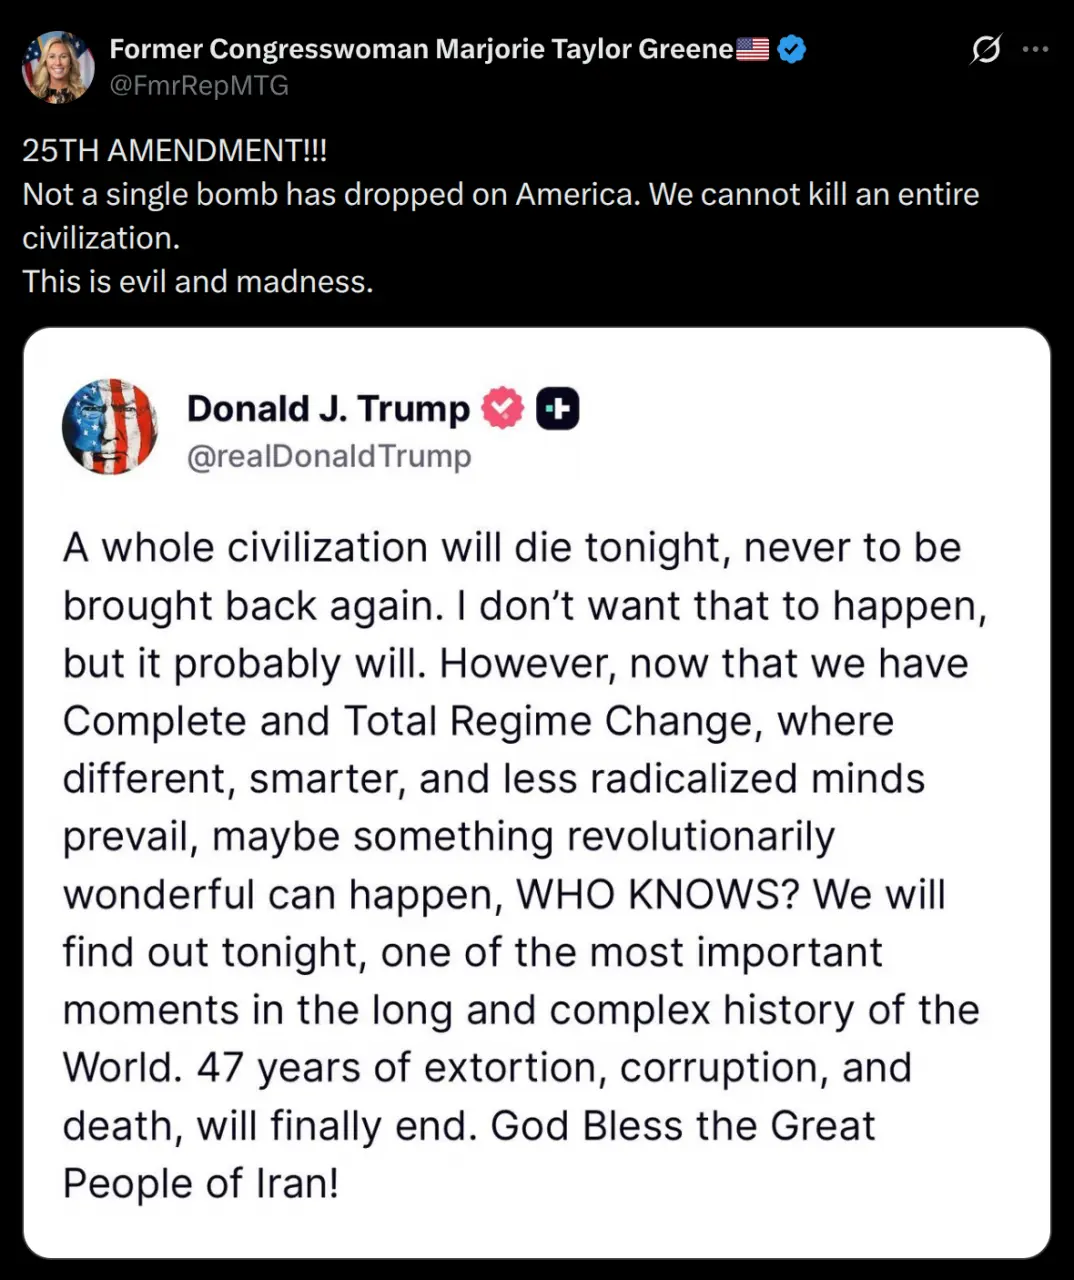
Task: Click the "25TH AMENDMENT!!!" text line
Action: [175, 151]
